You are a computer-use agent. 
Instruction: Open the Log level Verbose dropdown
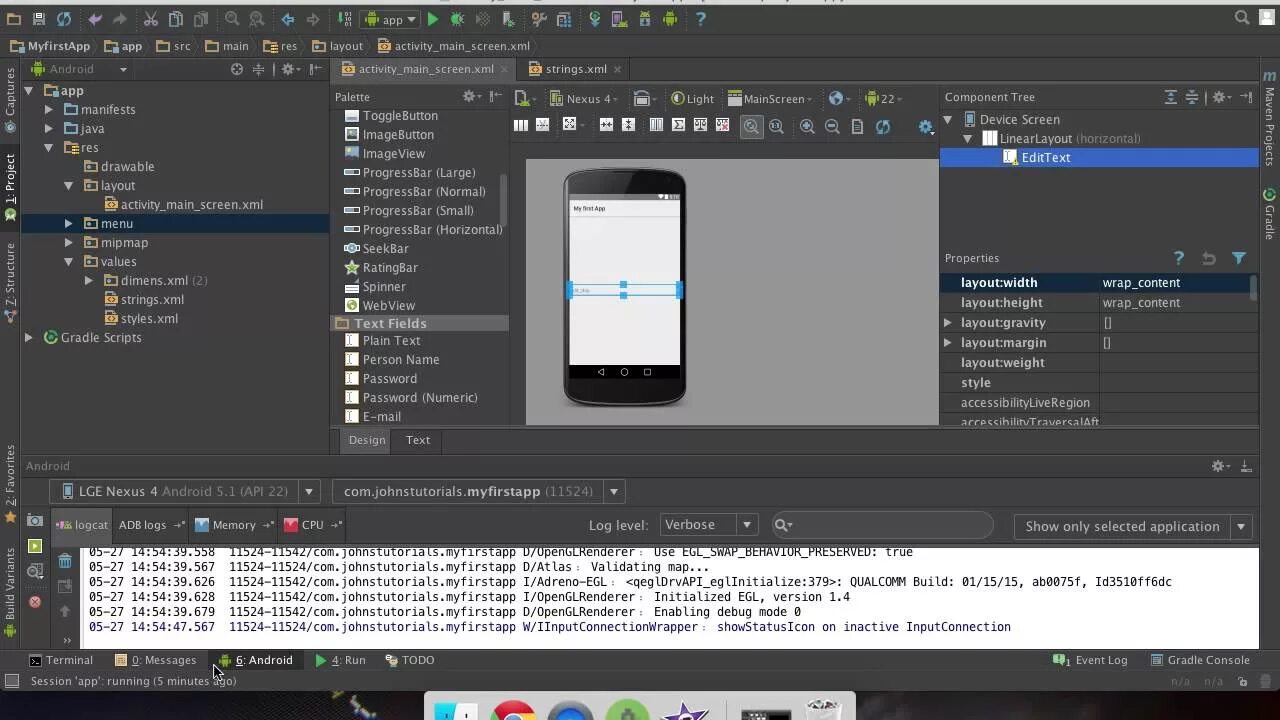pyautogui.click(x=709, y=525)
